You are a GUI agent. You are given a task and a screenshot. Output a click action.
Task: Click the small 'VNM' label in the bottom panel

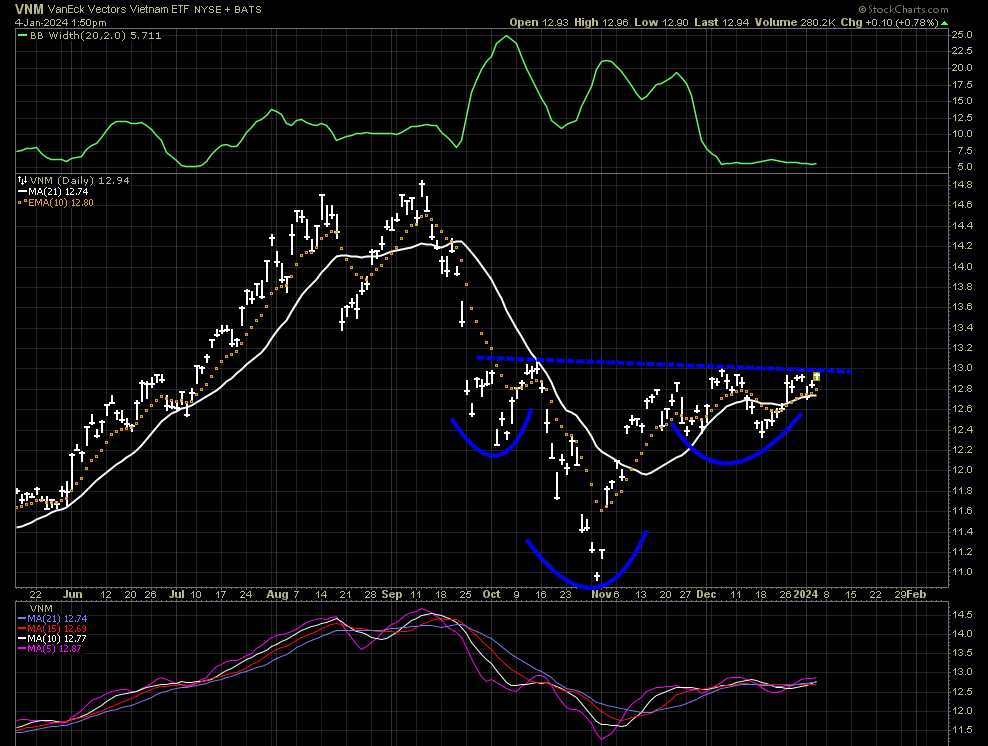coord(42,609)
